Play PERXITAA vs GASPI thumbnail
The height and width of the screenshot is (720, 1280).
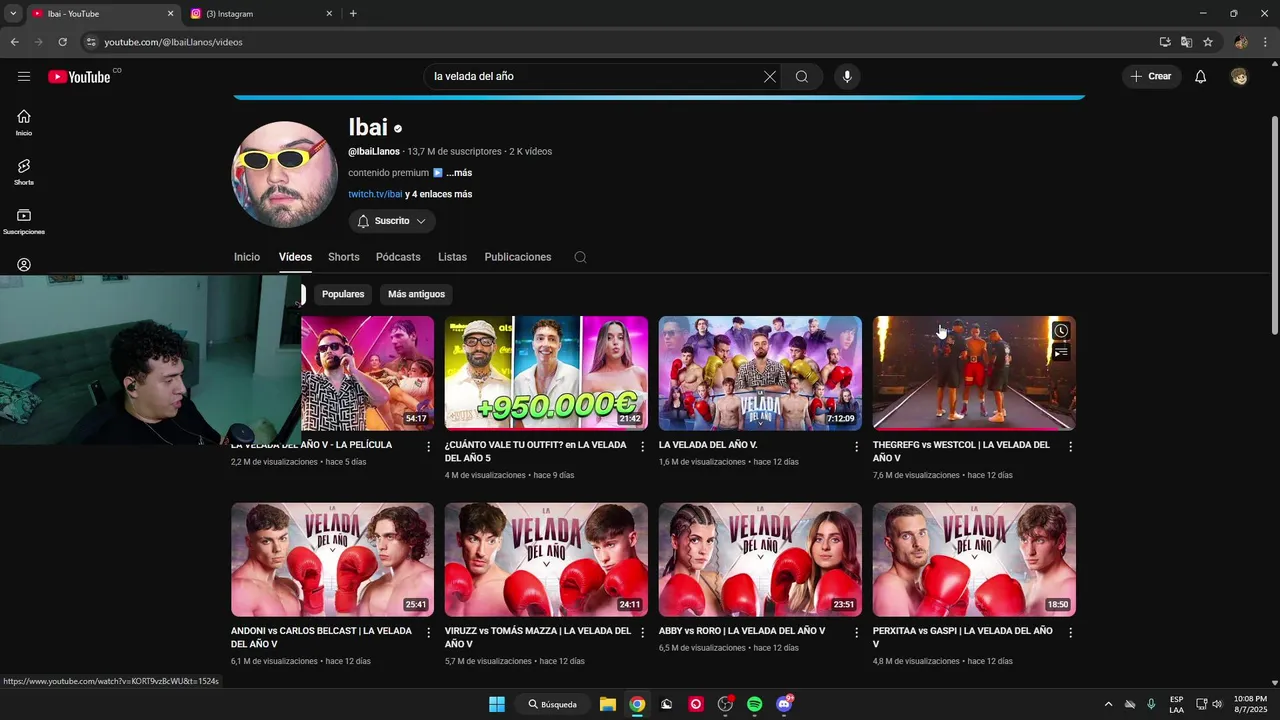[974, 559]
